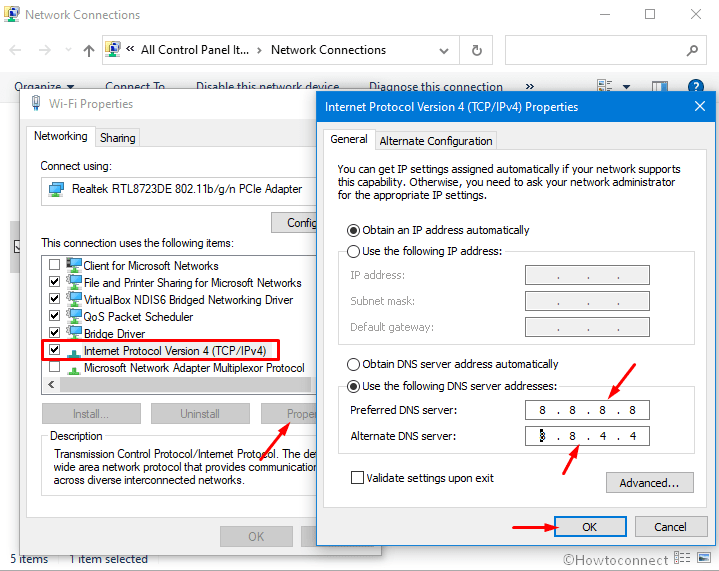Open the Networking tab in Wi-Fi Properties
This screenshot has height=571, width=719.
click(x=61, y=136)
